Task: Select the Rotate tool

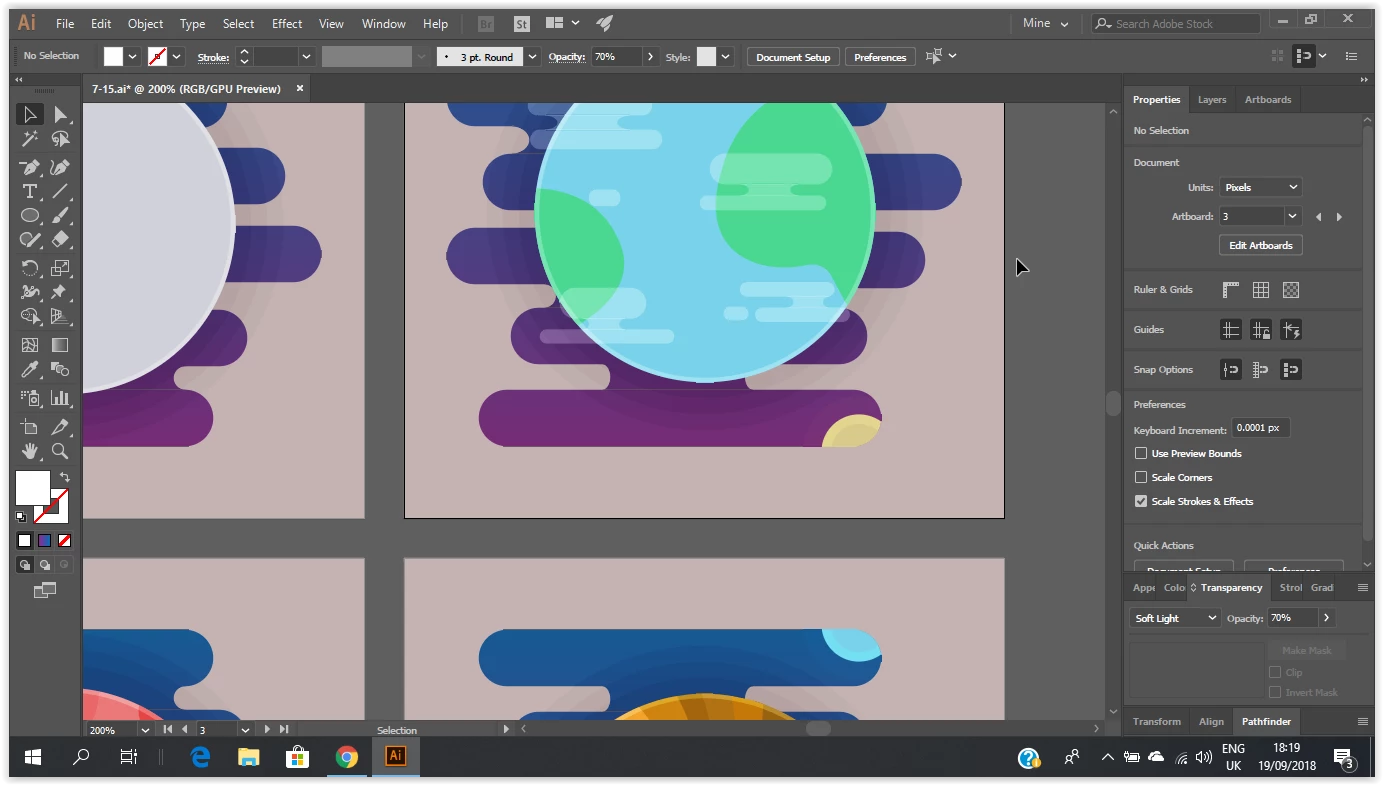Action: [x=30, y=268]
